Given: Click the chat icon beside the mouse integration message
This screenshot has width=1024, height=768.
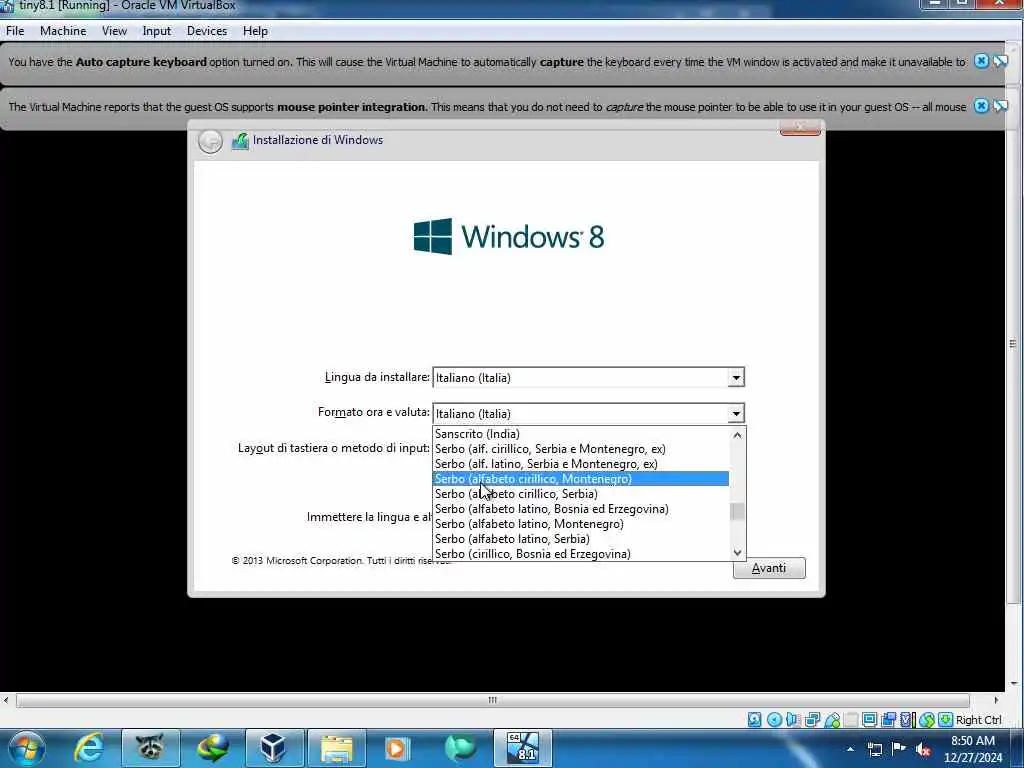Looking at the screenshot, I should 1000,106.
